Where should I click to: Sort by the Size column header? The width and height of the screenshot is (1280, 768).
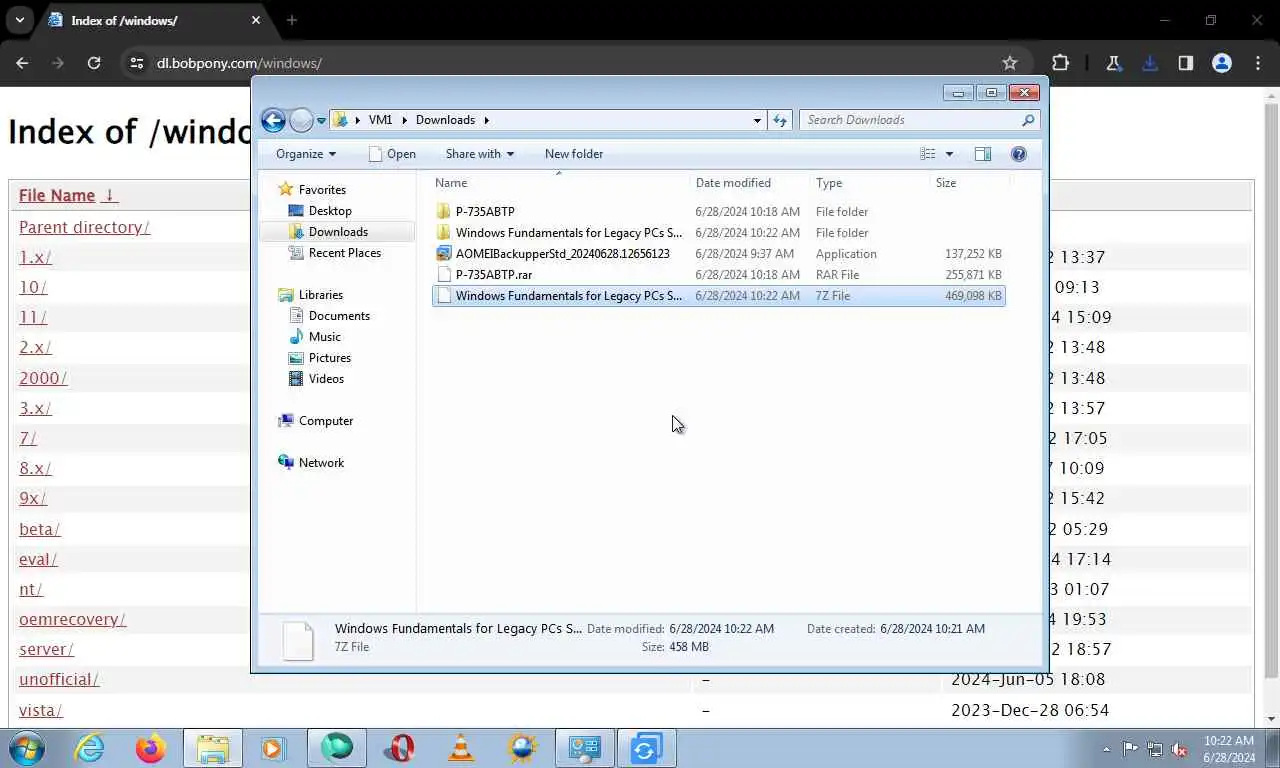969,183
